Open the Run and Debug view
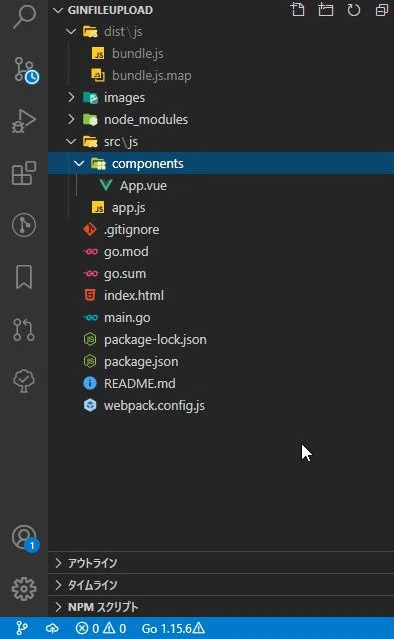Viewport: 394px width, 639px height. click(24, 121)
